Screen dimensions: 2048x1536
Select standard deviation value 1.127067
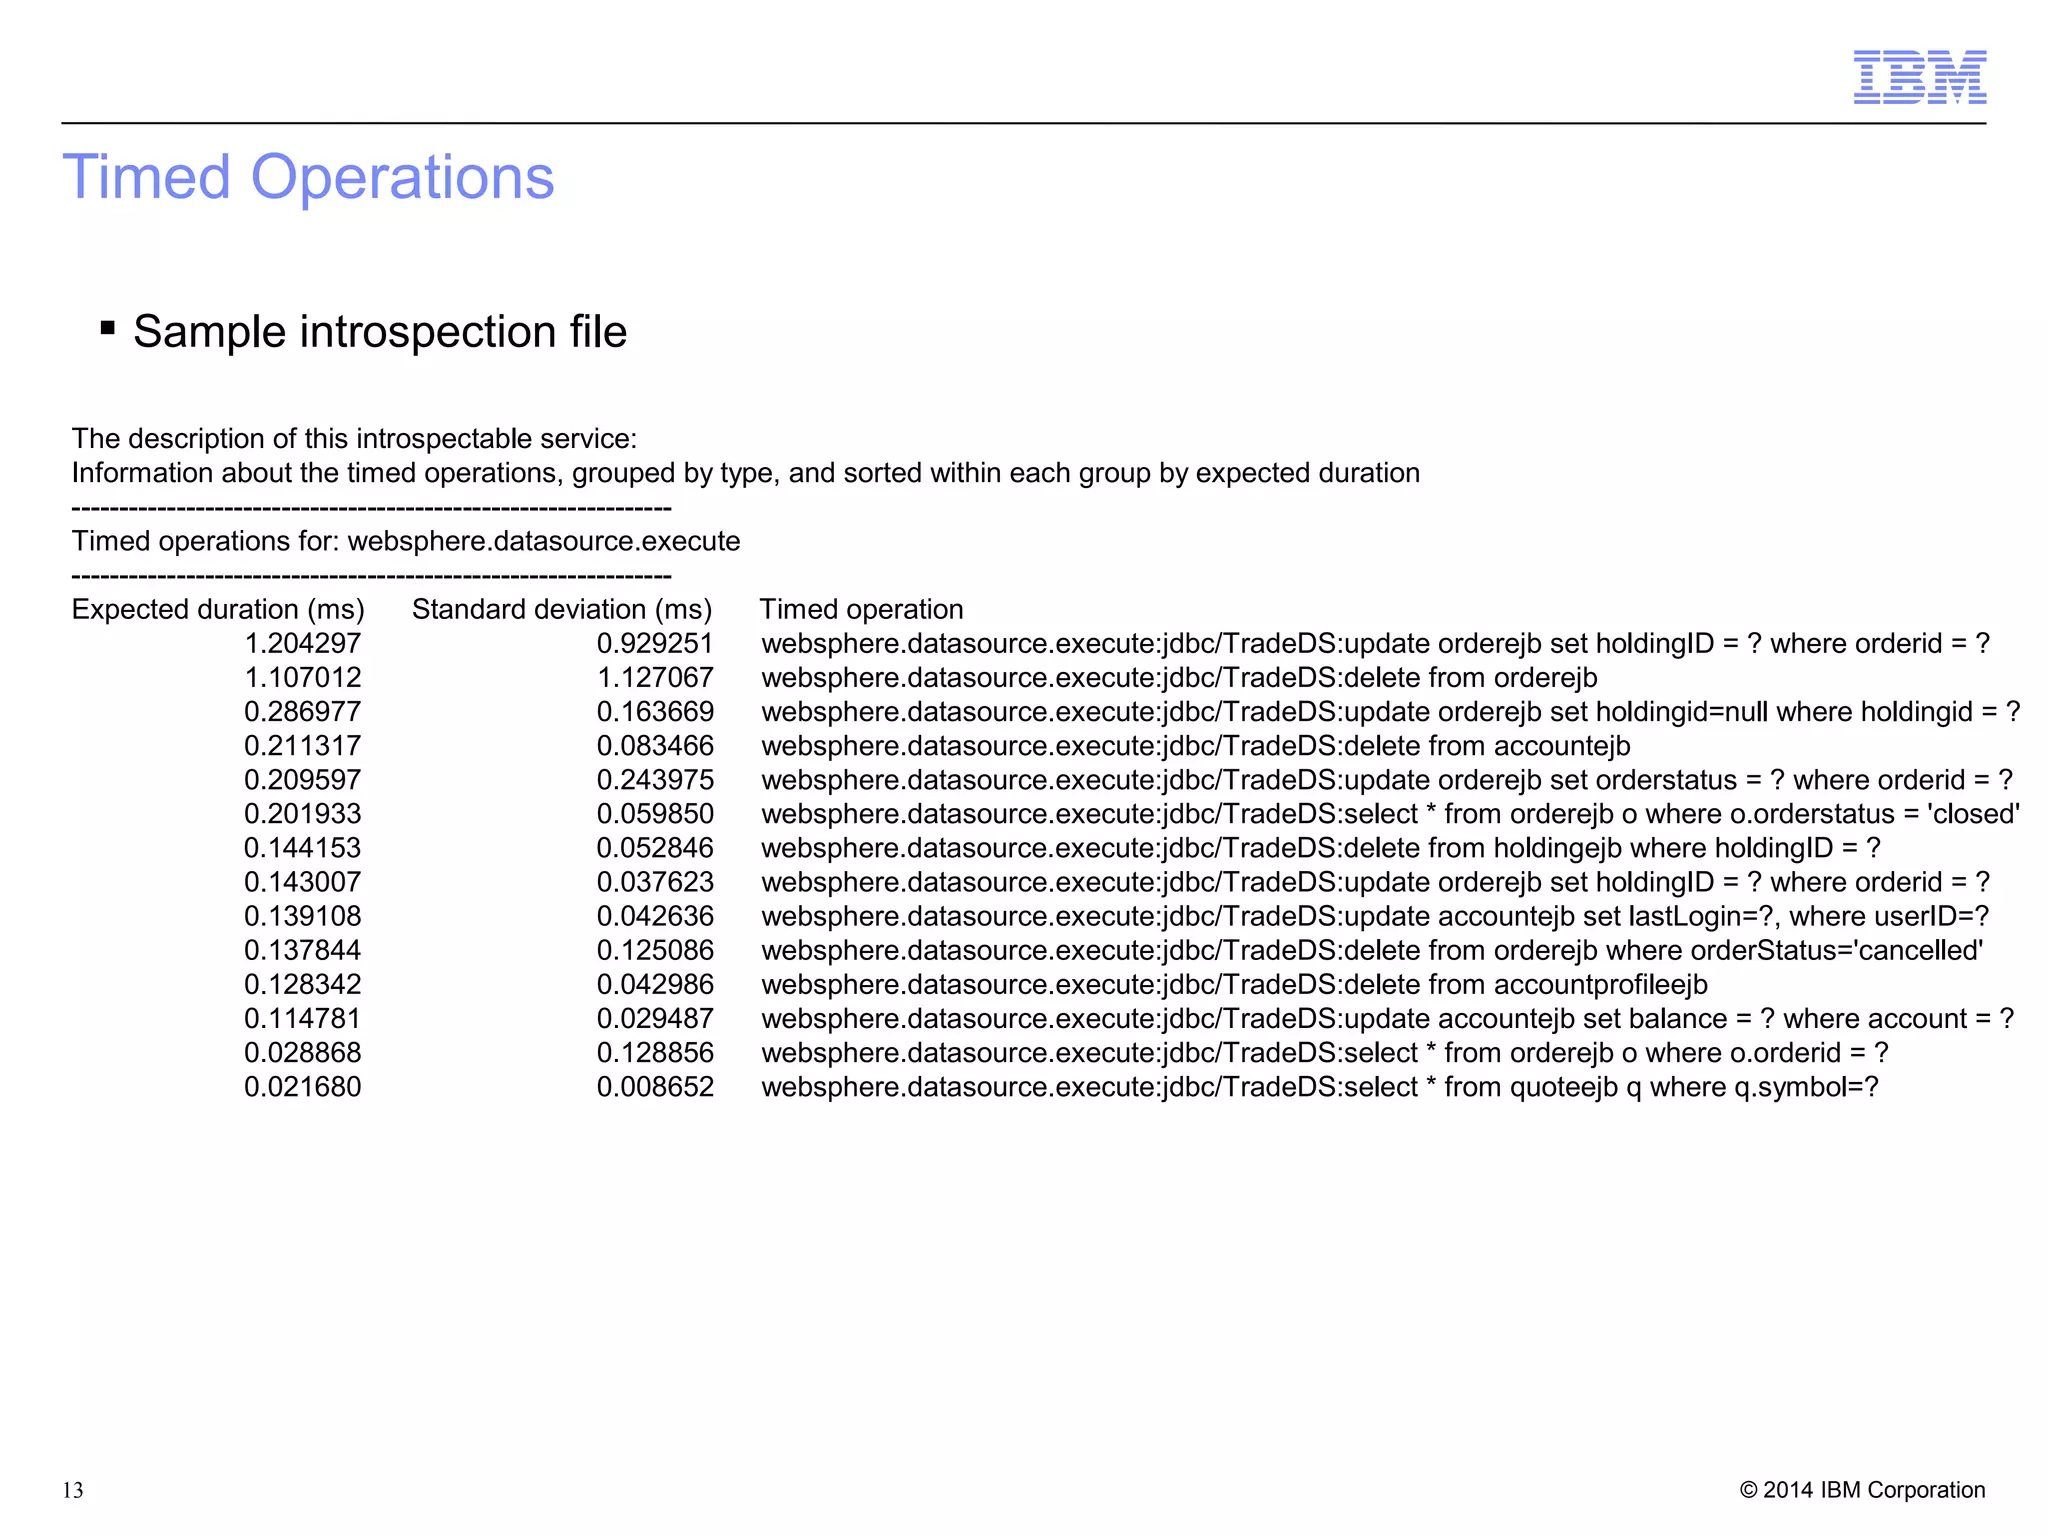coord(655,678)
